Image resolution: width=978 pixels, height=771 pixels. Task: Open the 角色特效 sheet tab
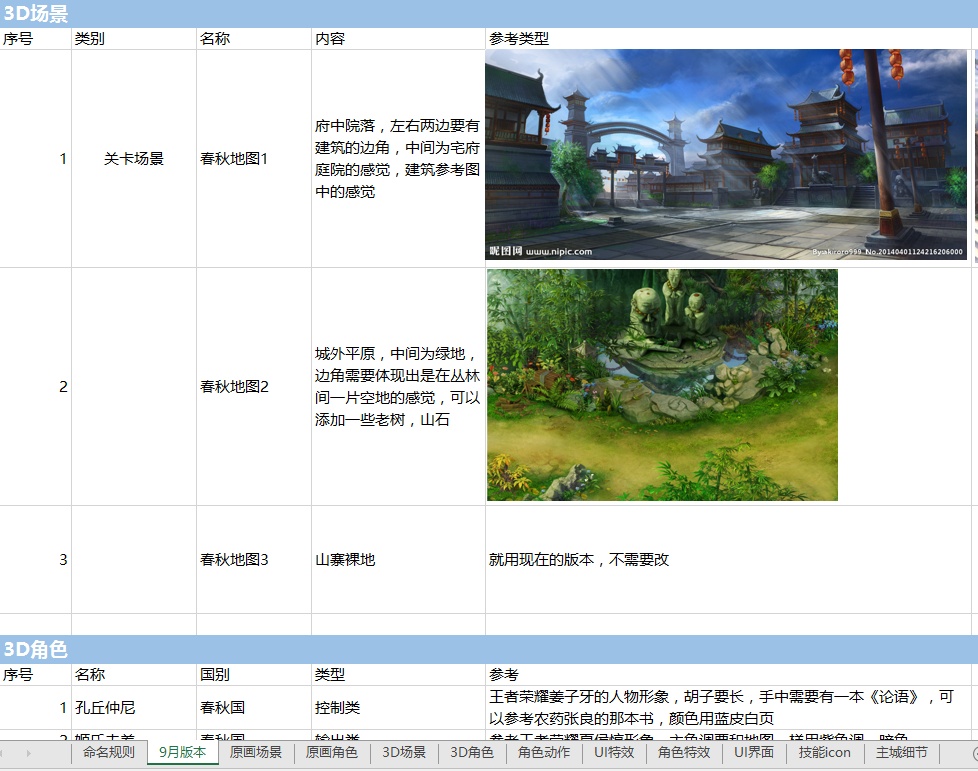click(684, 752)
